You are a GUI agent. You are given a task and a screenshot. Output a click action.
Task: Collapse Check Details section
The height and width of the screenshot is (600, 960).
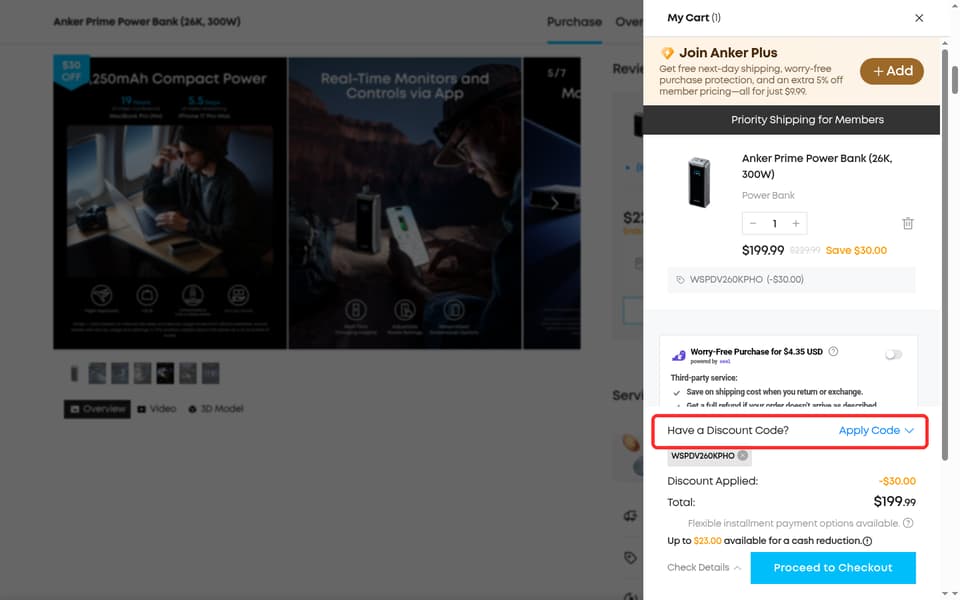click(704, 568)
